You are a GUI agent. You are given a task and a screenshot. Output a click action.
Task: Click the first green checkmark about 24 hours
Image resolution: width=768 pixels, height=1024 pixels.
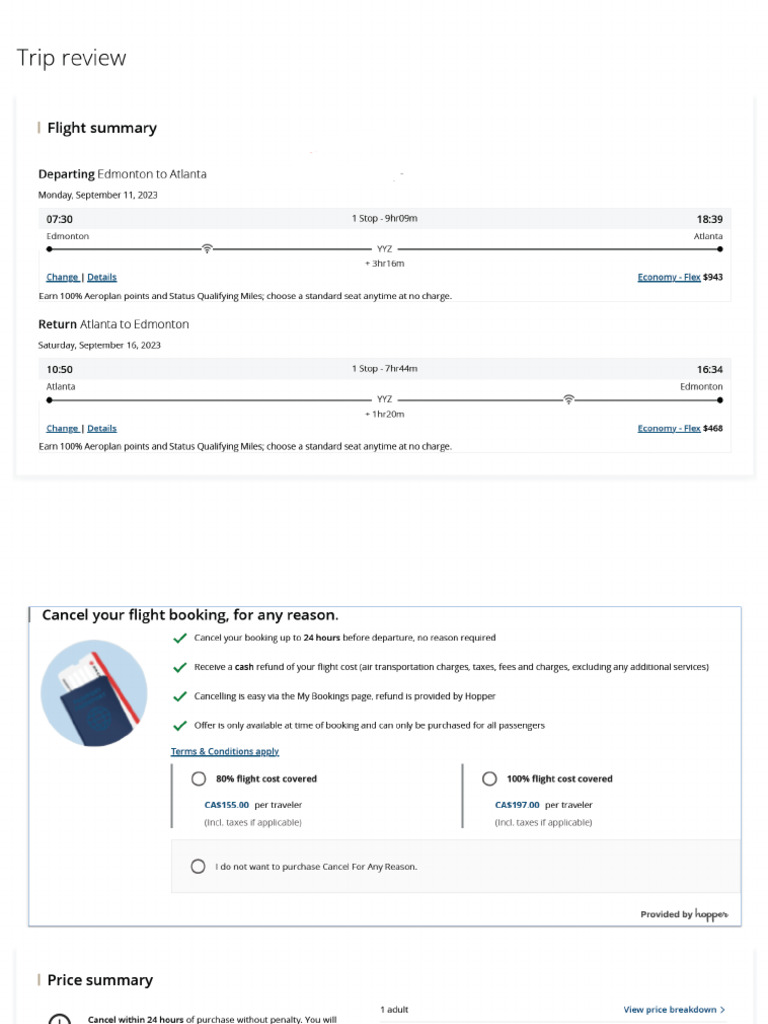click(x=180, y=637)
